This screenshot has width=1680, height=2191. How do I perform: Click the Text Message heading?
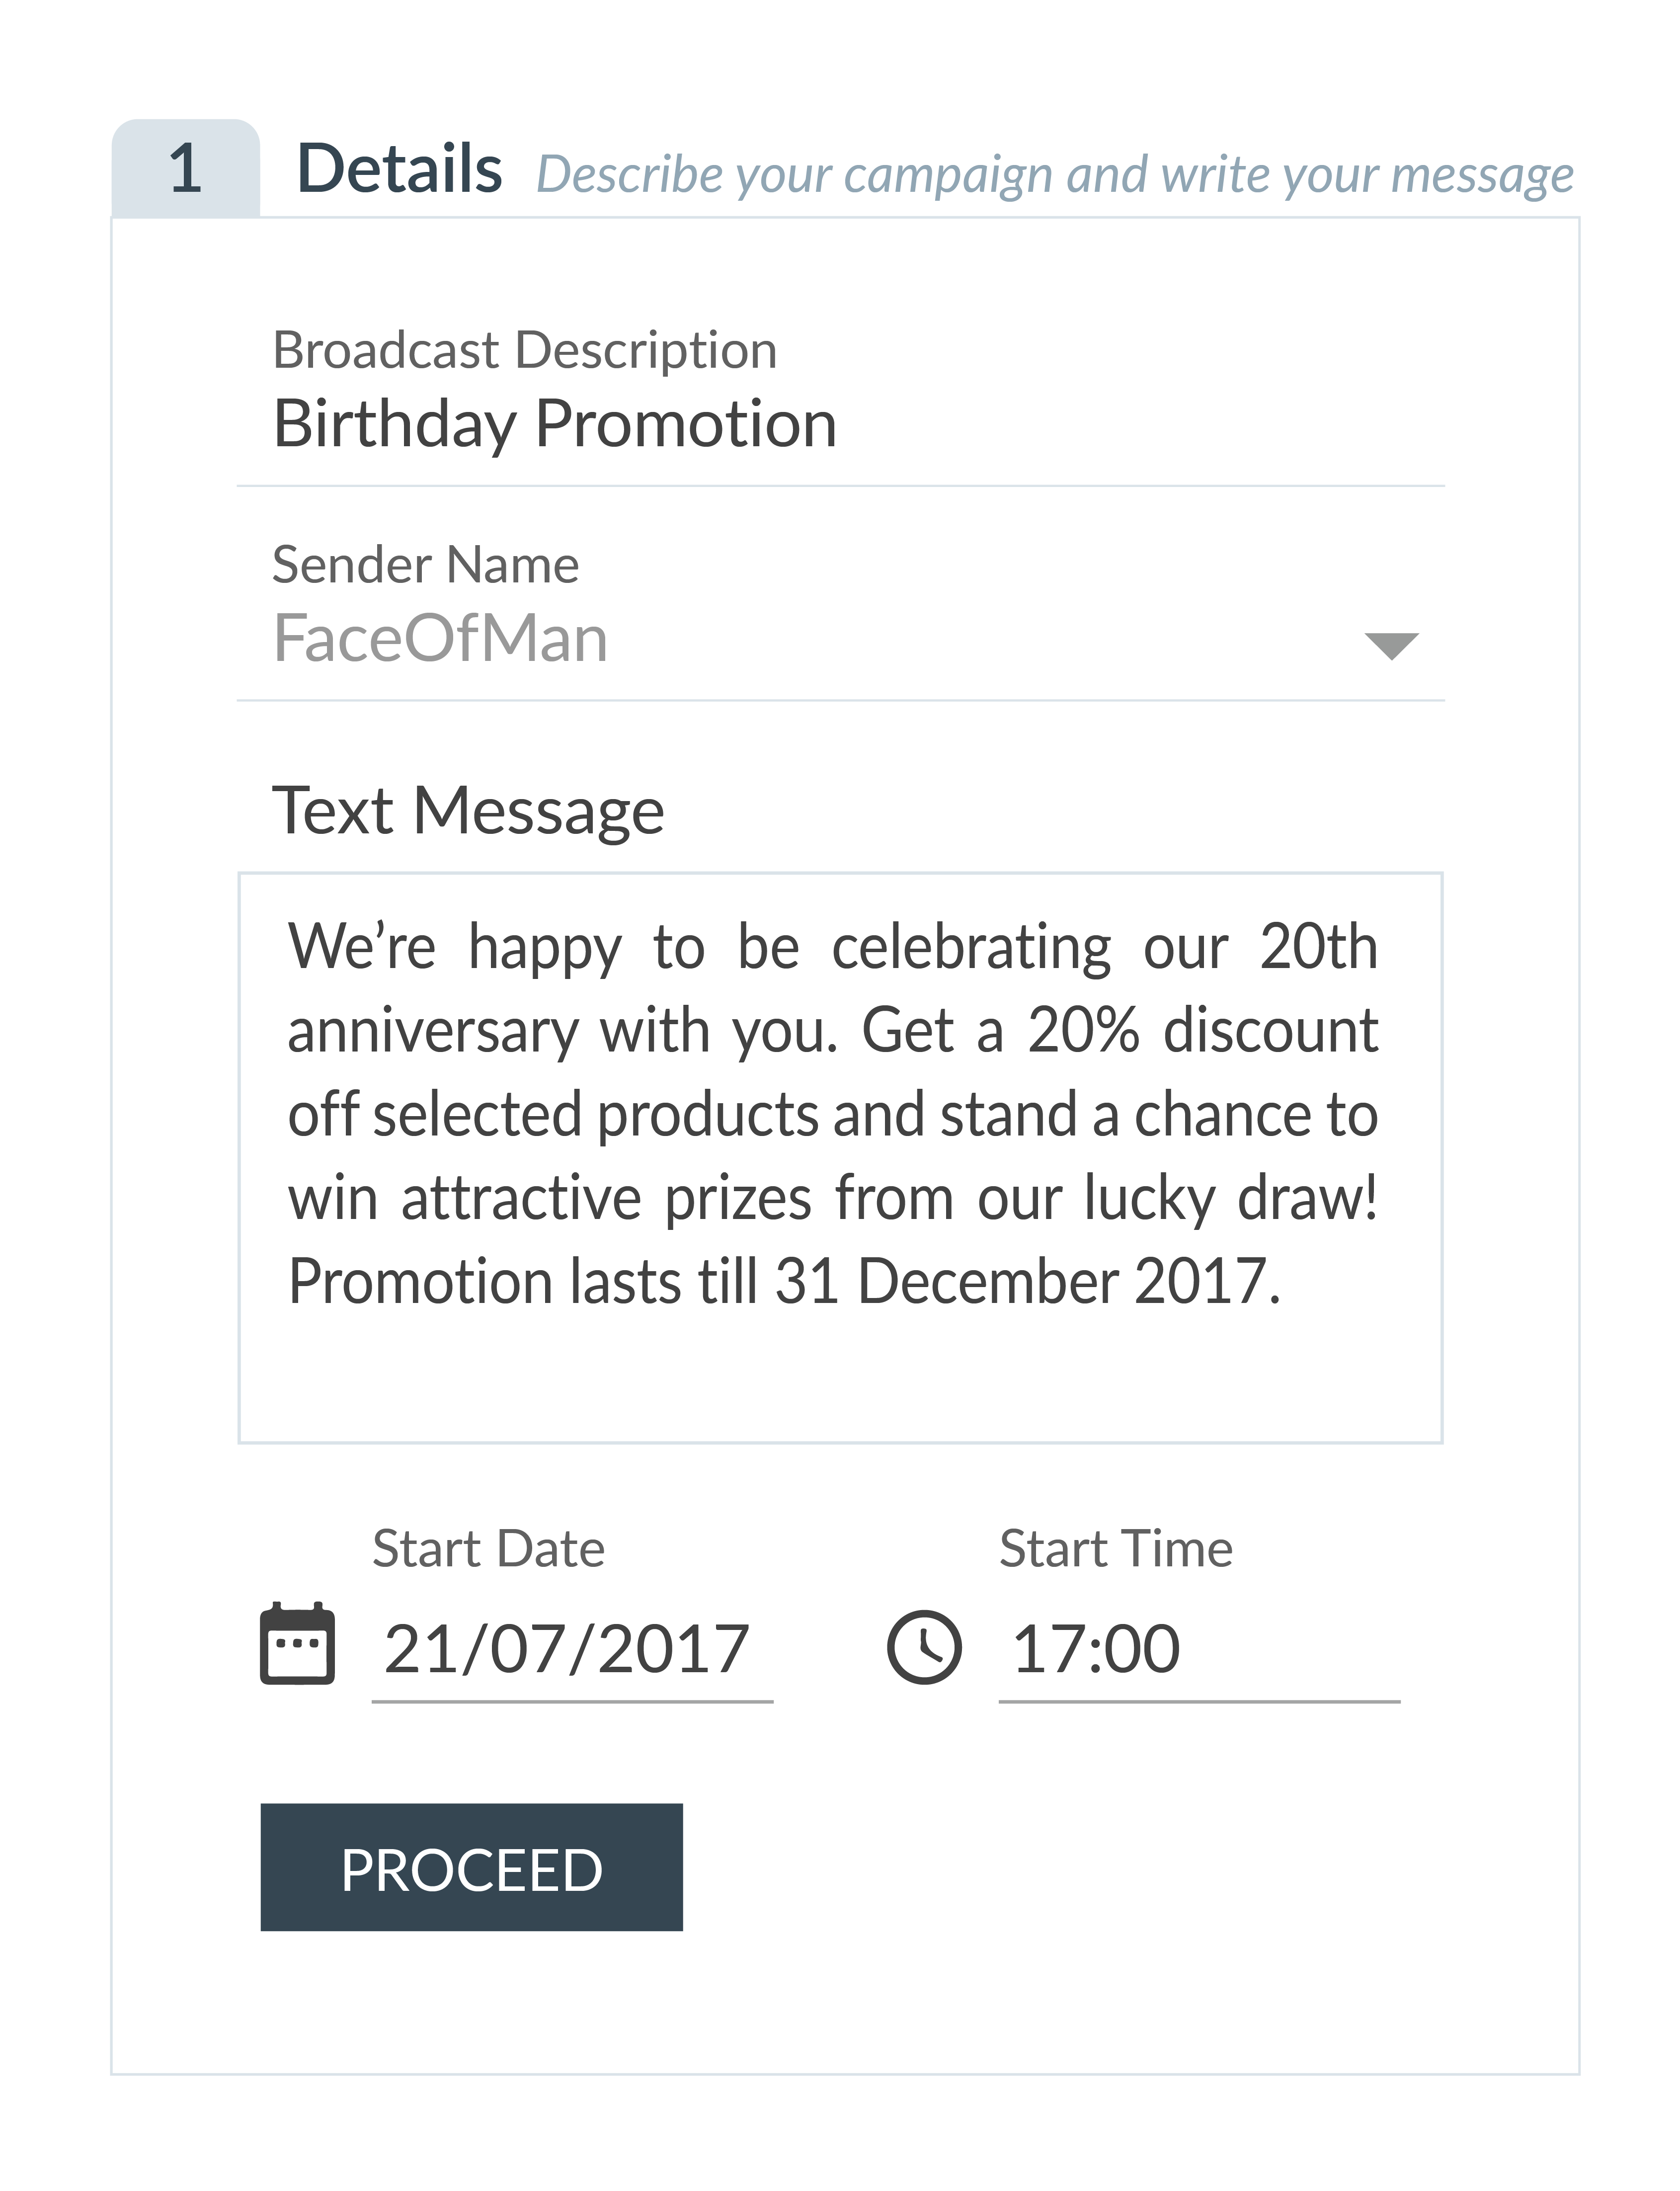pyautogui.click(x=468, y=811)
